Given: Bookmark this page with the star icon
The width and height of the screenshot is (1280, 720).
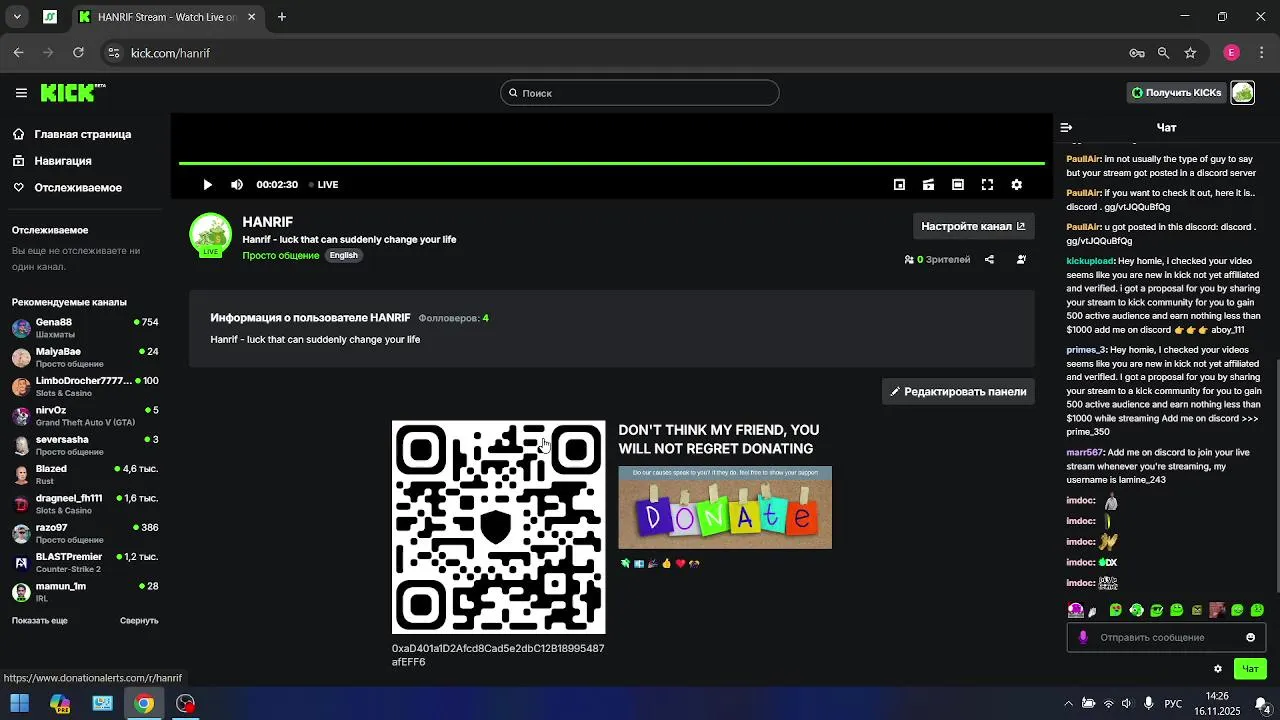Looking at the screenshot, I should point(1190,53).
